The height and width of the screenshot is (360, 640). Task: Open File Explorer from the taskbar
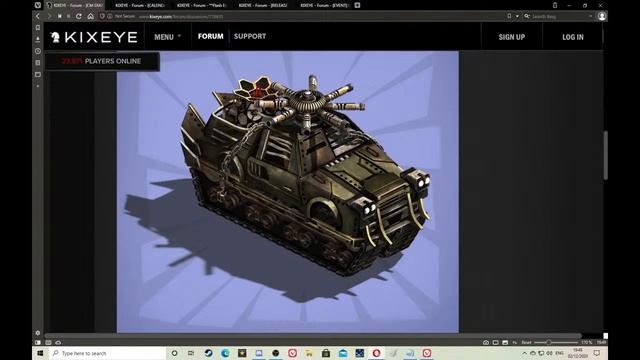pos(309,353)
